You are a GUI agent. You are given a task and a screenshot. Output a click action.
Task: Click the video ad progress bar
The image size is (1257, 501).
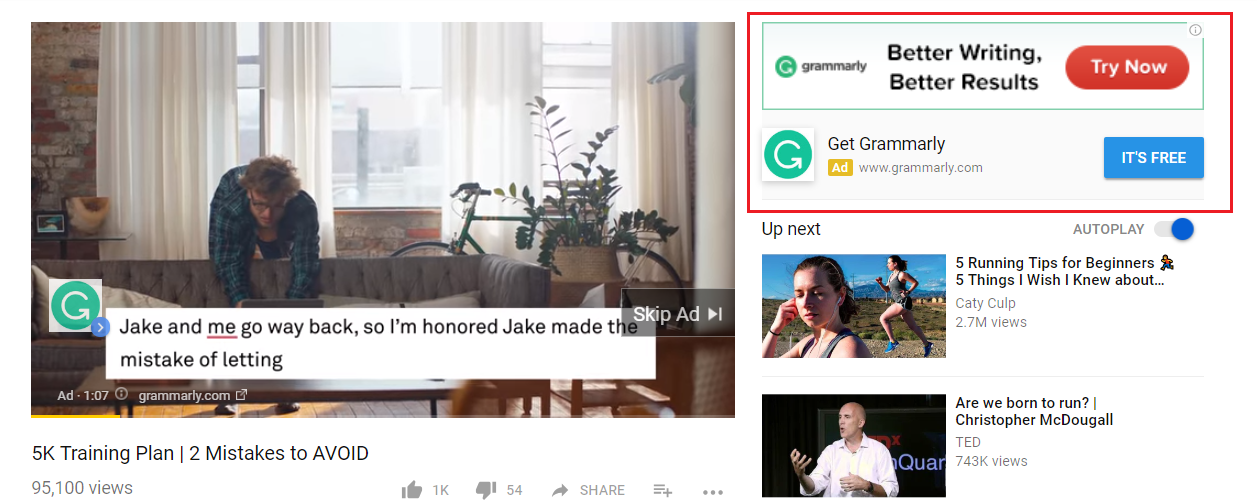click(383, 415)
